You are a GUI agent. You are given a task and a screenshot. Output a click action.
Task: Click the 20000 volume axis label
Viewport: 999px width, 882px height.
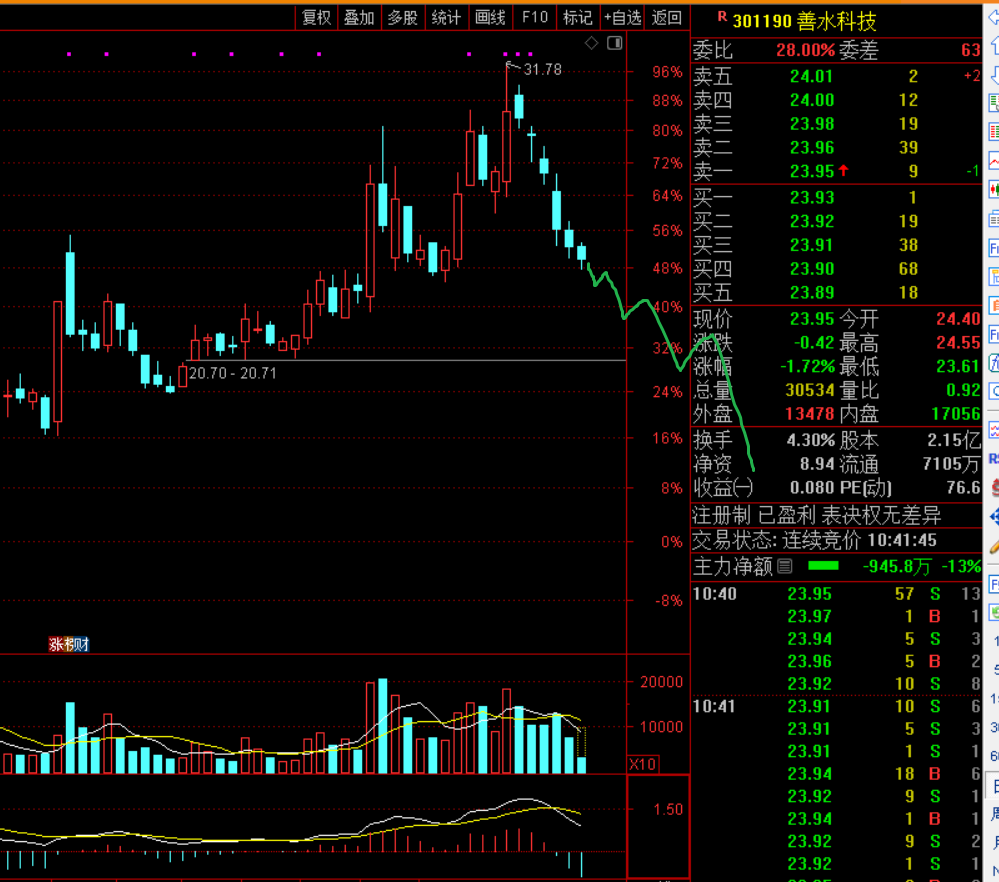(x=661, y=682)
